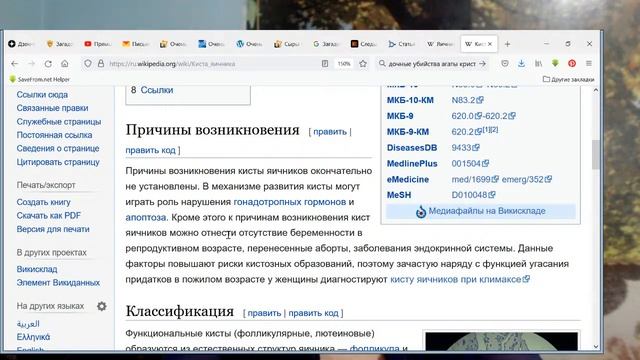
Task: Switch to the other Wikipedia tab beside the active one
Action: pos(440,44)
